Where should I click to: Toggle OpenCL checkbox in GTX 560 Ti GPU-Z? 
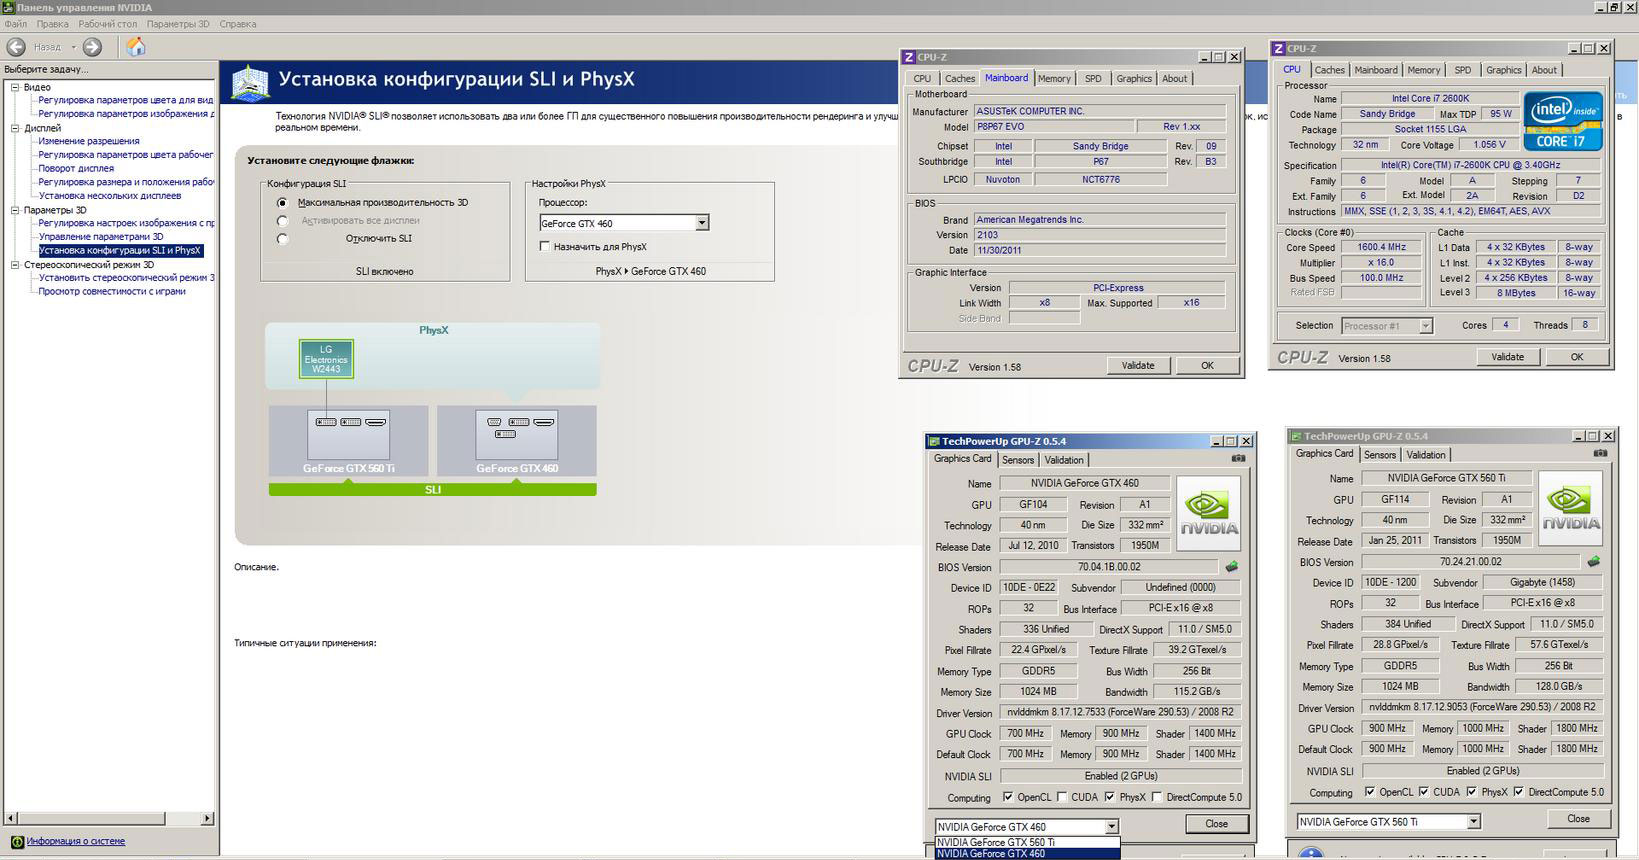1370,792
